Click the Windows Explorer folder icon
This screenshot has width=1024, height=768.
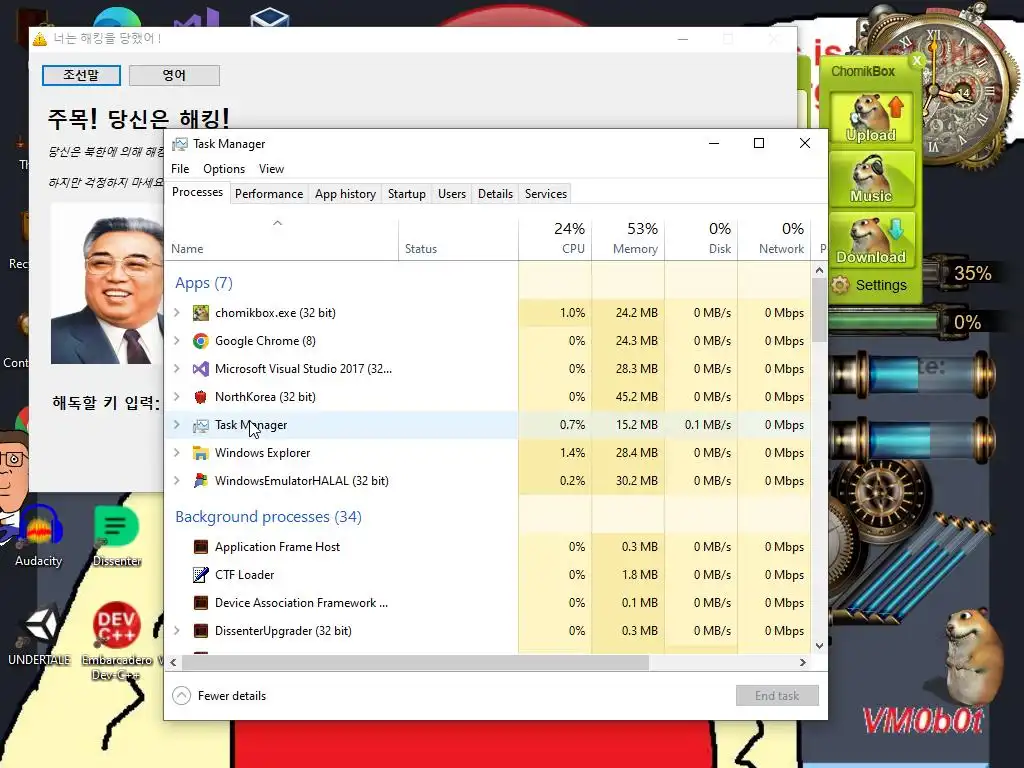200,453
